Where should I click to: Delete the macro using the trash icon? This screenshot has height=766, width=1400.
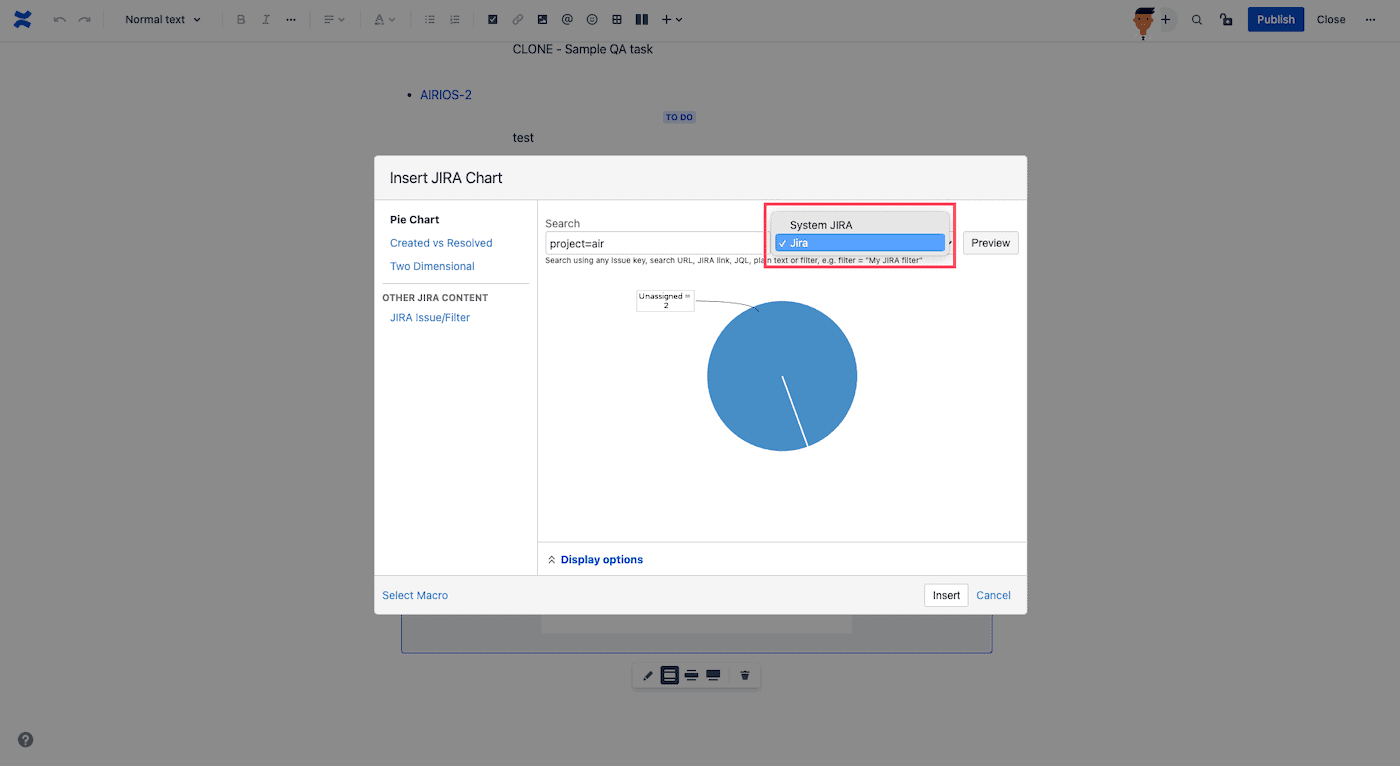[x=744, y=675]
